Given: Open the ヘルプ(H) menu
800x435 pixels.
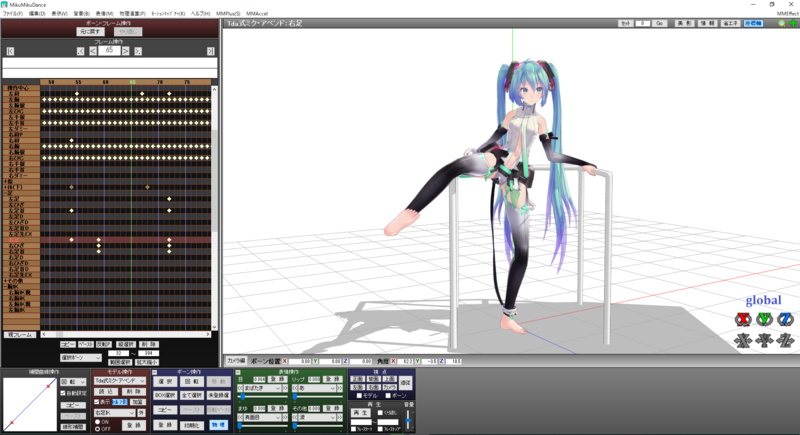Looking at the screenshot, I should [200, 14].
